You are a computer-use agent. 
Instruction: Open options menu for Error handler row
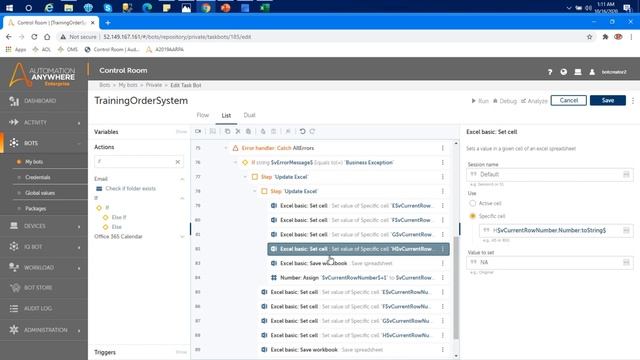tap(442, 148)
